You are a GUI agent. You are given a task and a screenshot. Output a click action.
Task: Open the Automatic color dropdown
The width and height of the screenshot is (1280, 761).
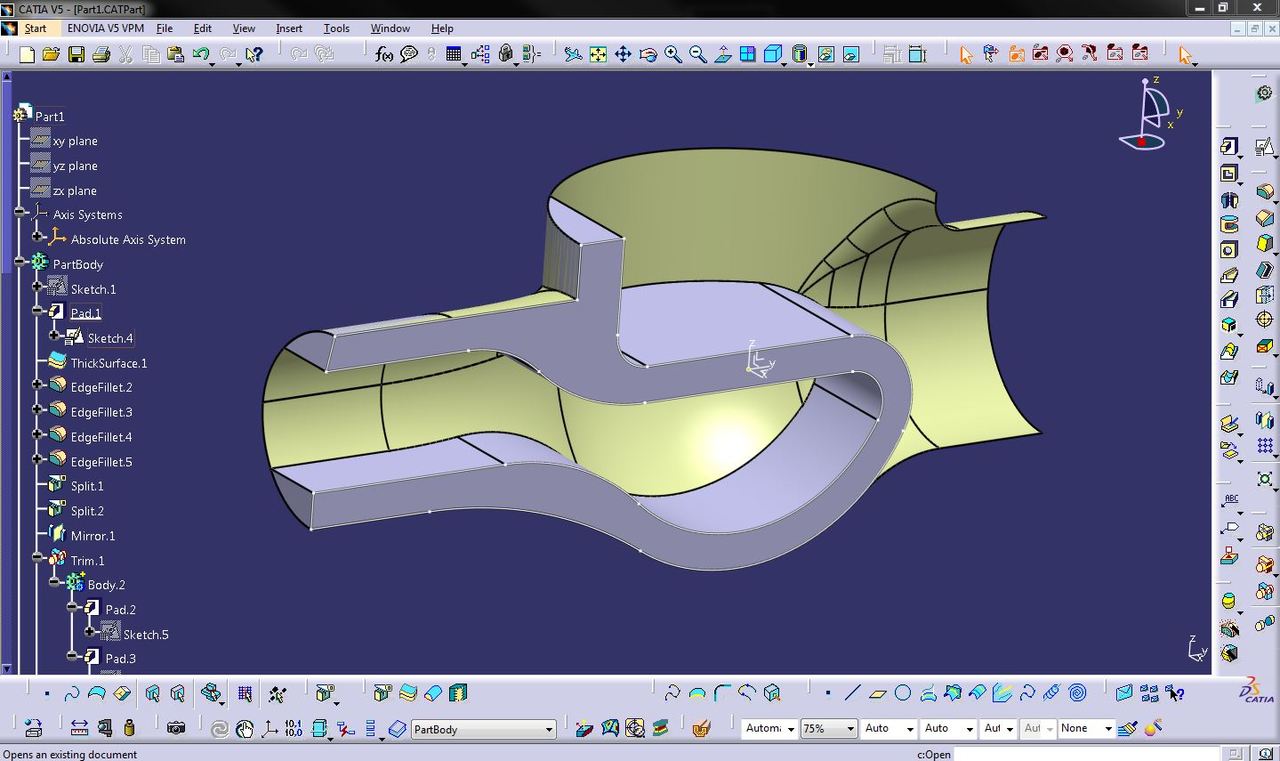pyautogui.click(x=790, y=729)
